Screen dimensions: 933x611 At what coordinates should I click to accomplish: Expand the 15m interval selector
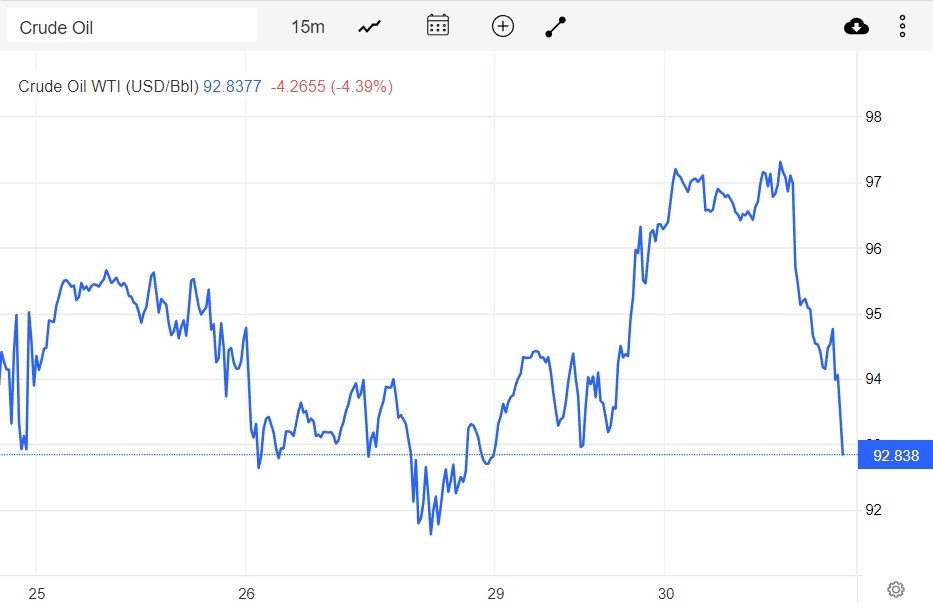click(308, 27)
